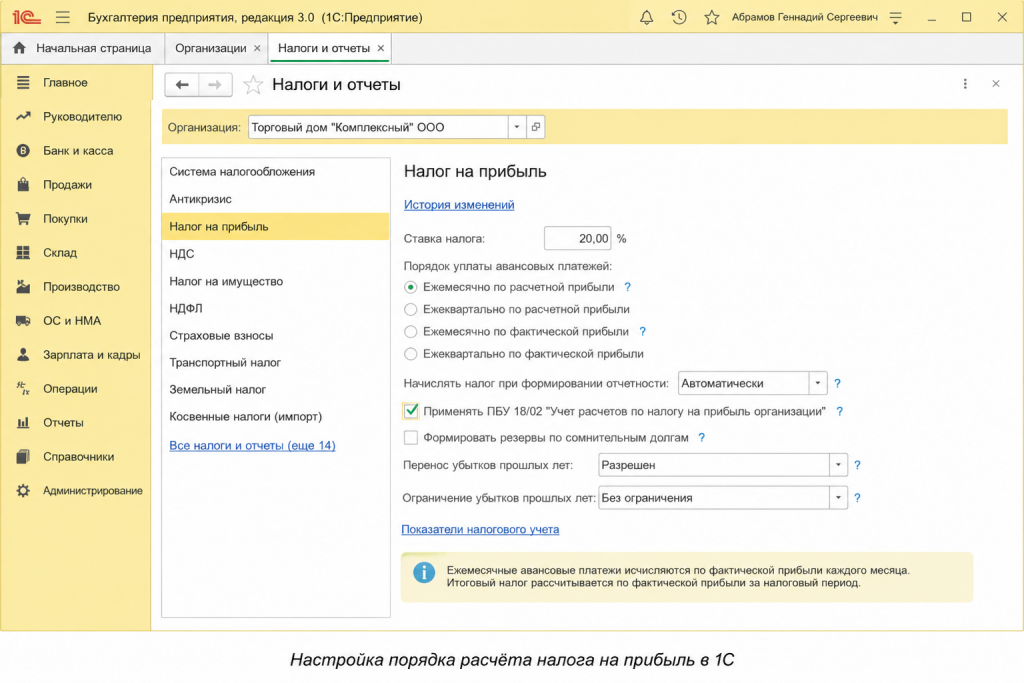Enable Формировать резервы по сомнительным долгам
The image size is (1024, 683).
click(411, 437)
